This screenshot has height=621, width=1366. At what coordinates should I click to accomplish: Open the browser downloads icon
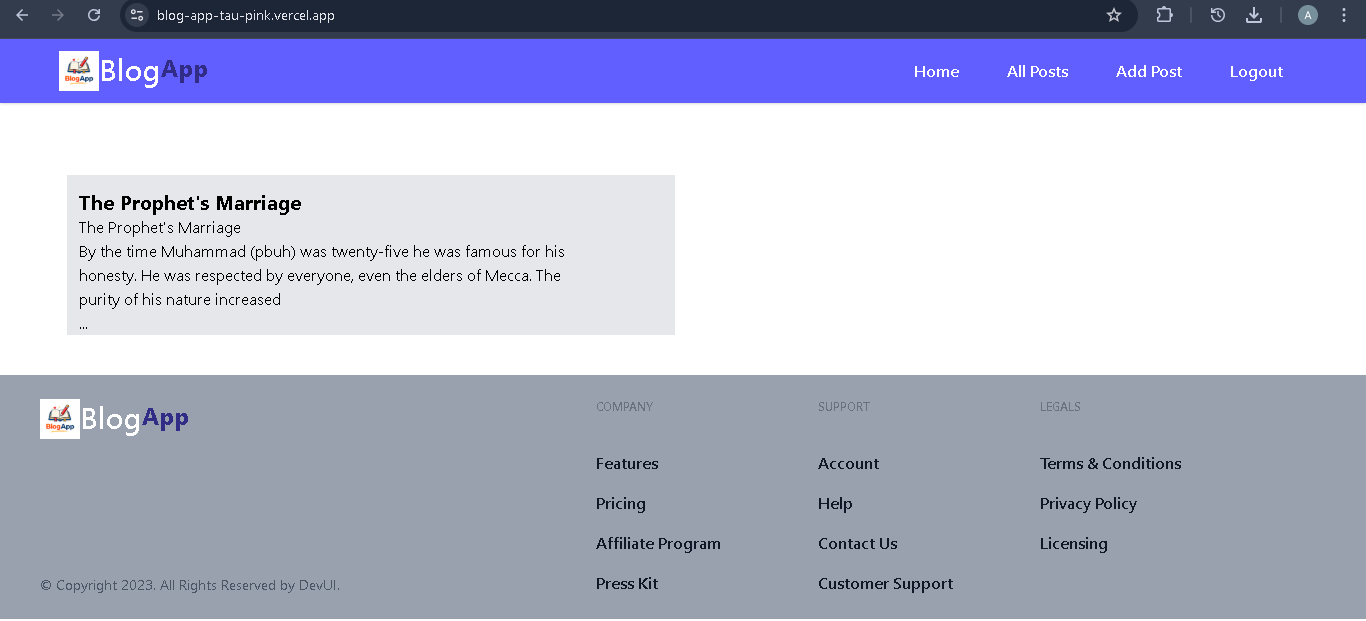(x=1254, y=15)
